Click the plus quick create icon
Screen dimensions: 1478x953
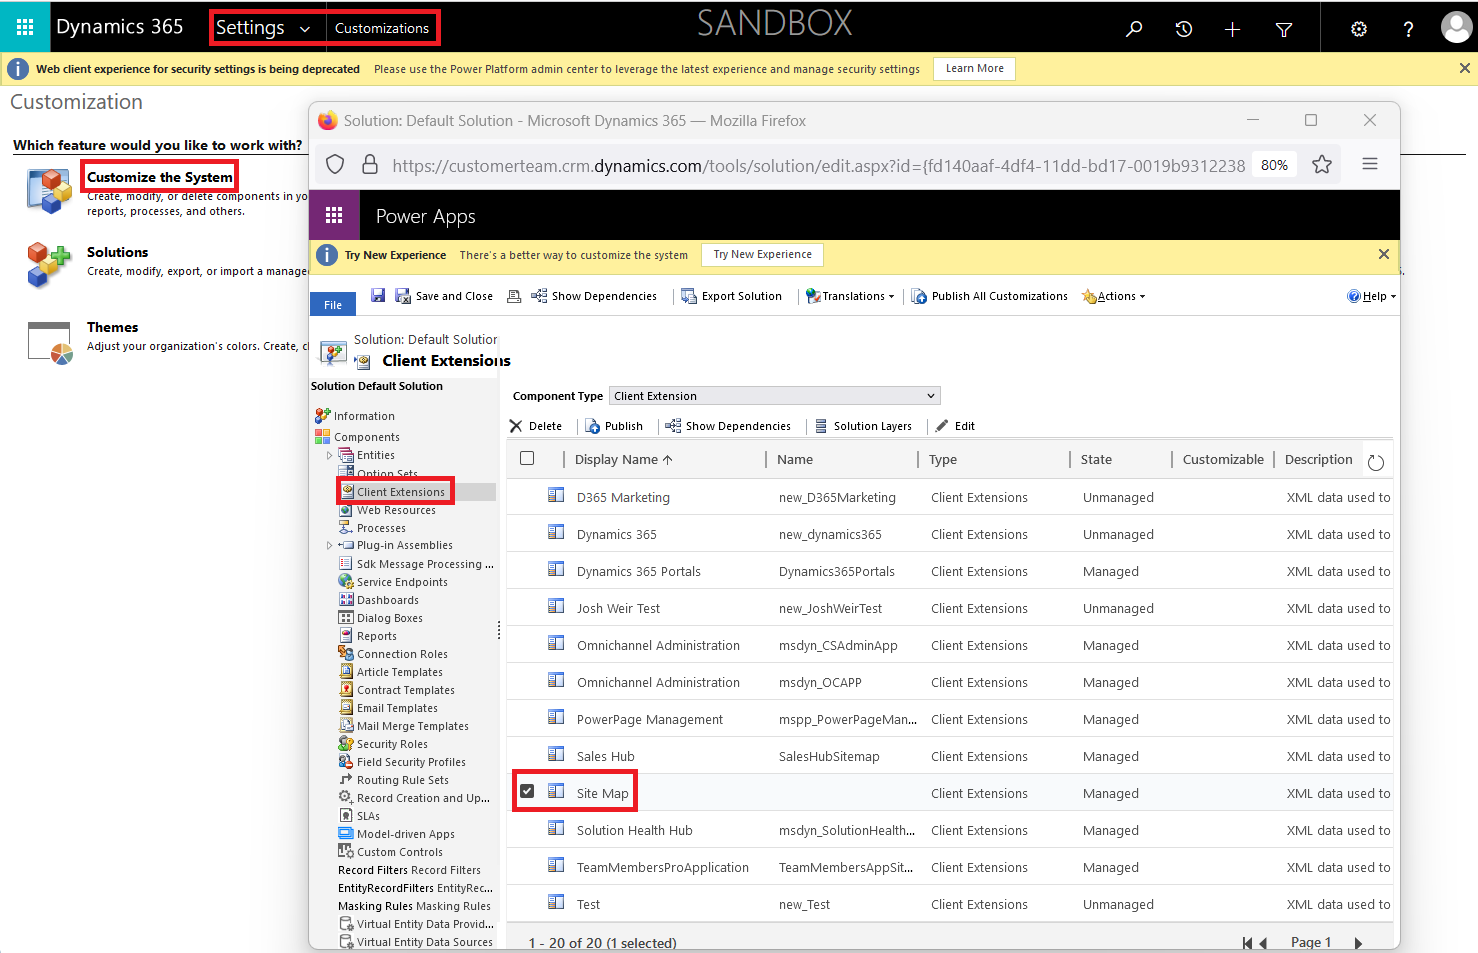[x=1232, y=29]
